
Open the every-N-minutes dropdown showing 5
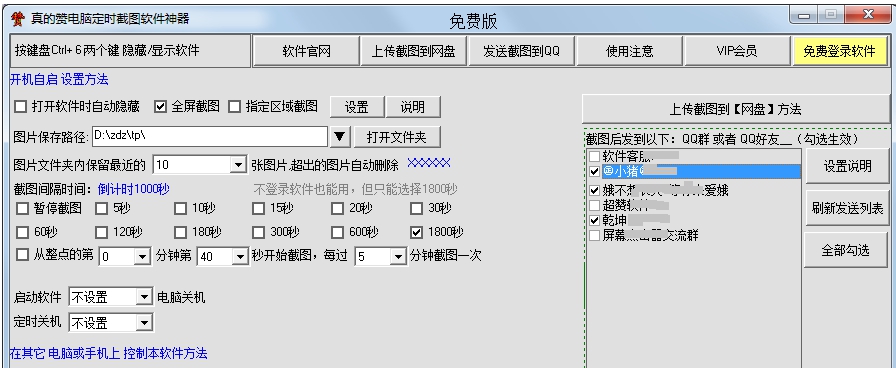pyautogui.click(x=399, y=257)
